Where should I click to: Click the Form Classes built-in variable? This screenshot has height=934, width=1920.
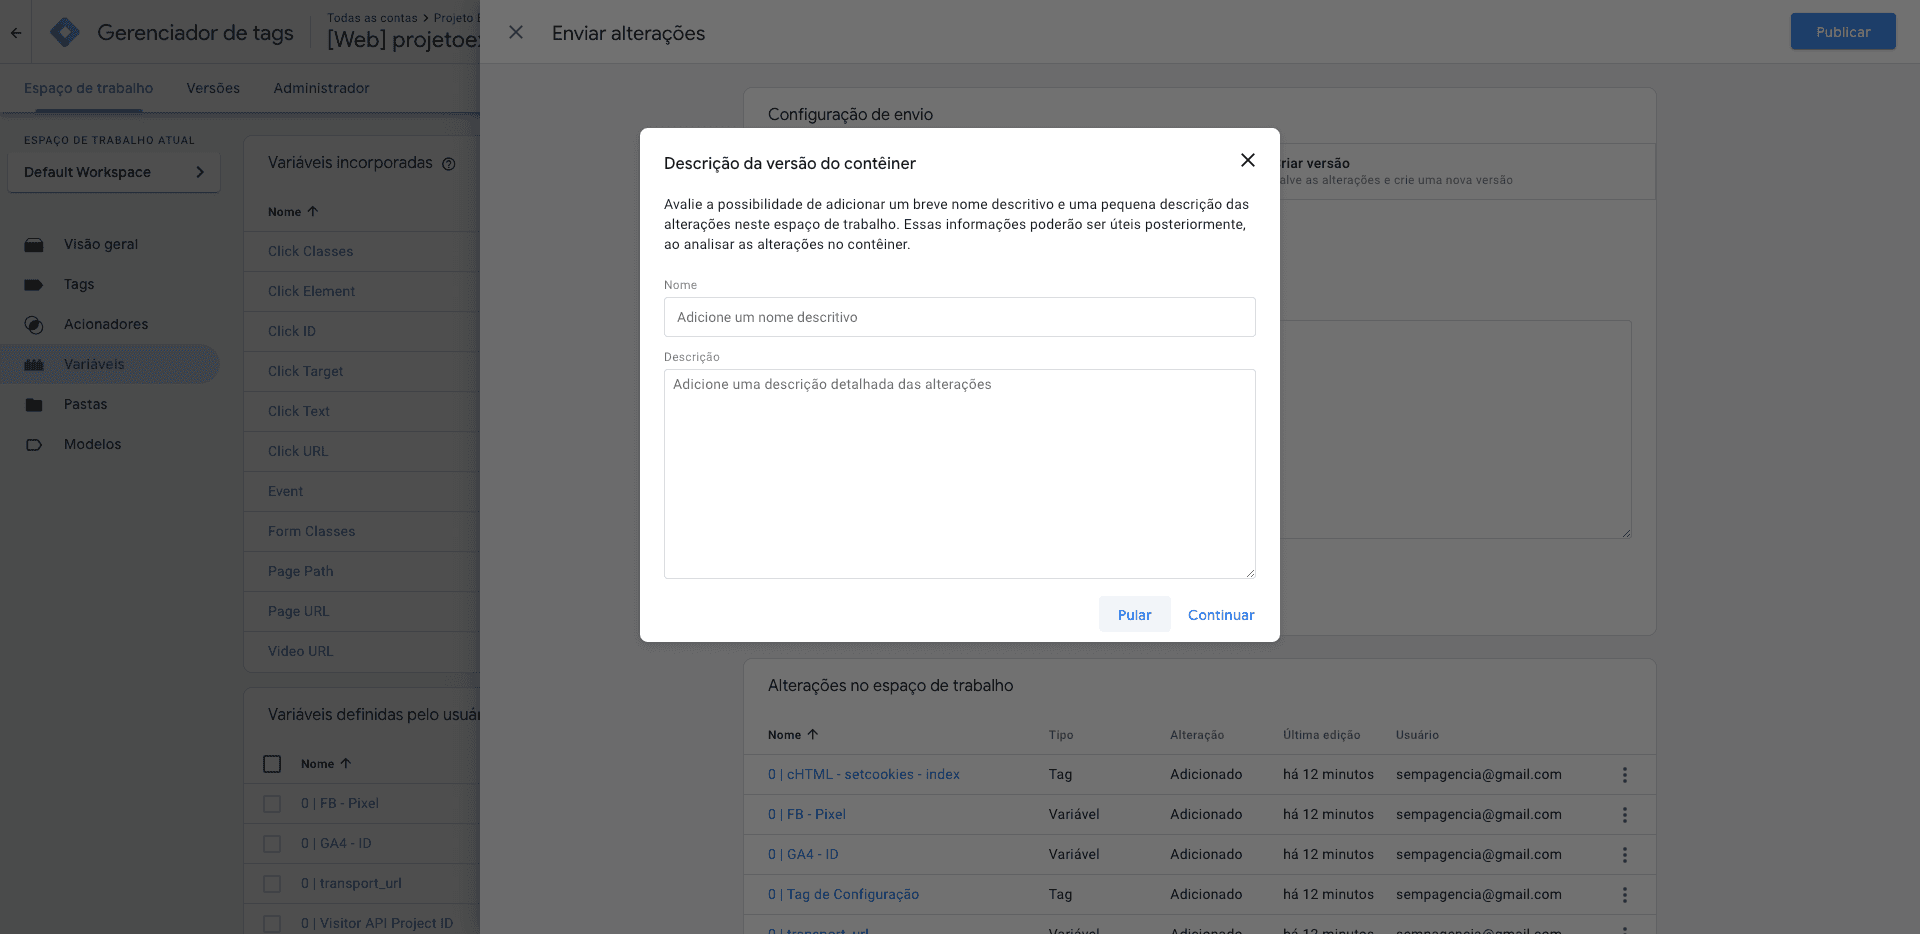pos(312,531)
